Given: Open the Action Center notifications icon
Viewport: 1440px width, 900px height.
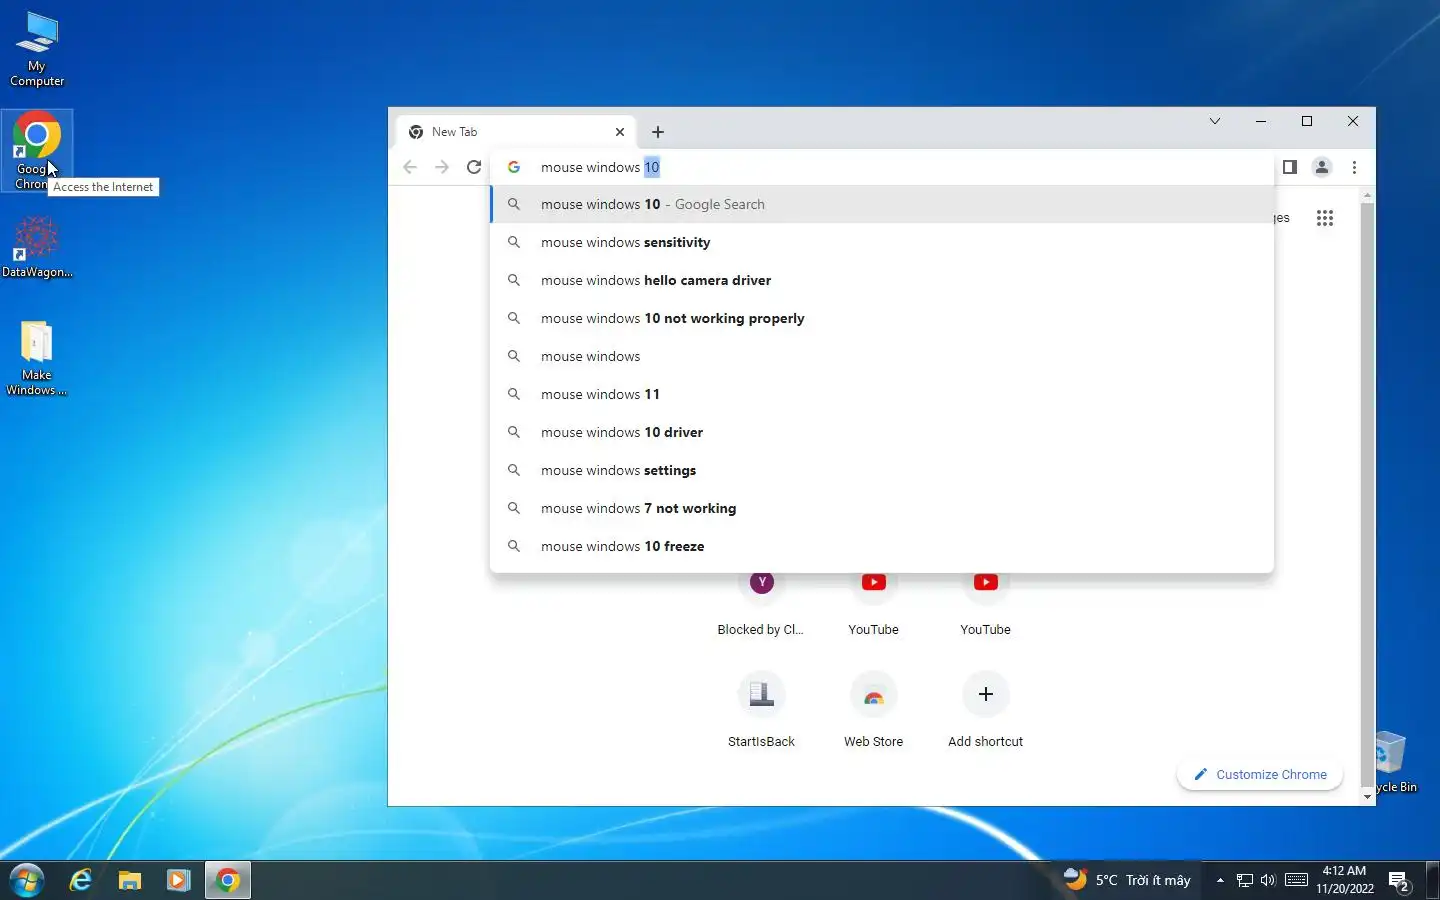Looking at the screenshot, I should 1399,881.
